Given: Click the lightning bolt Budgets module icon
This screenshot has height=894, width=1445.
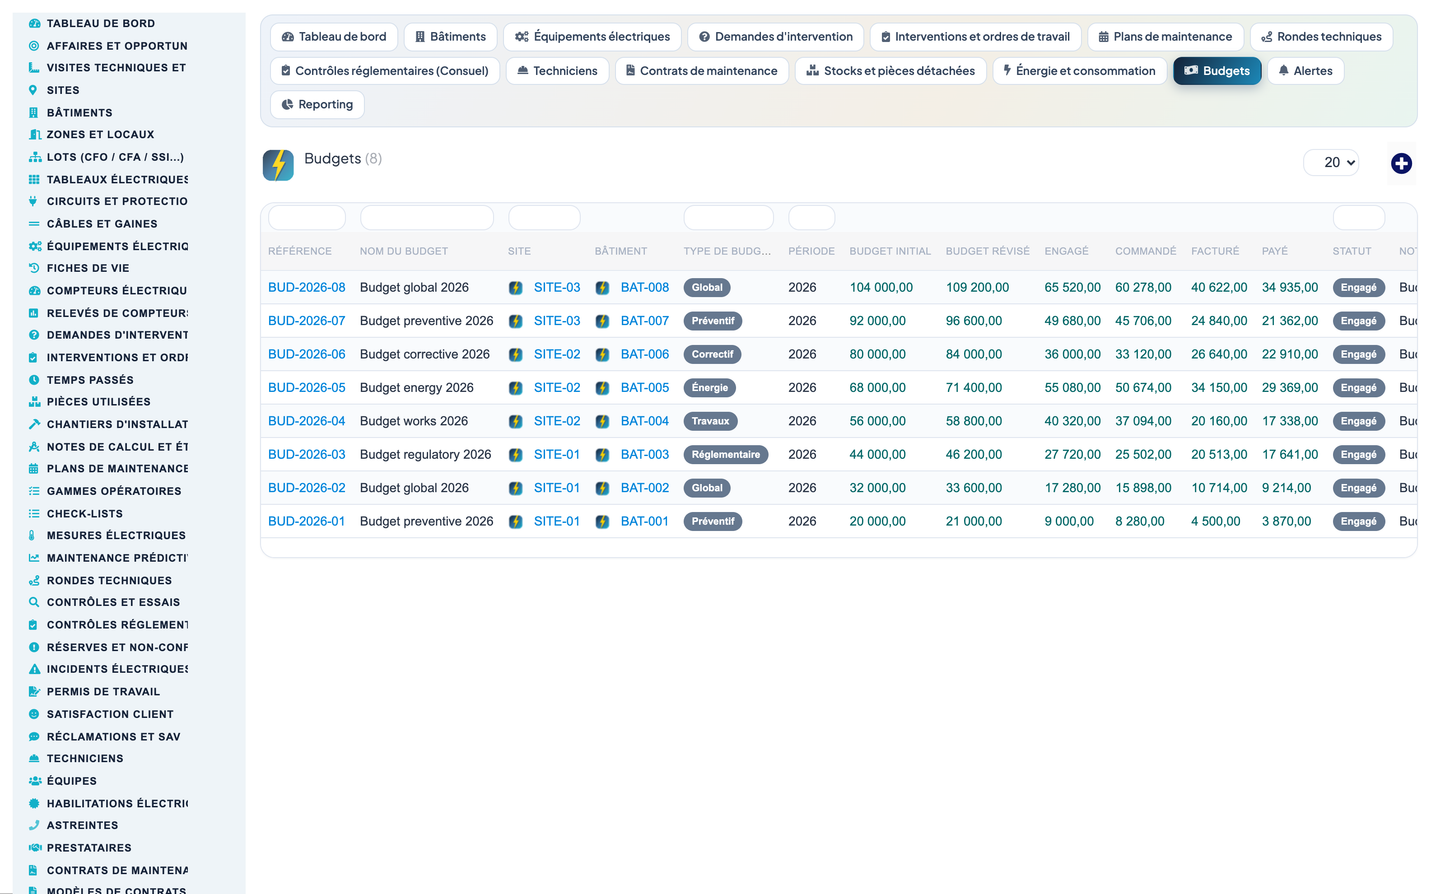Looking at the screenshot, I should click(278, 165).
